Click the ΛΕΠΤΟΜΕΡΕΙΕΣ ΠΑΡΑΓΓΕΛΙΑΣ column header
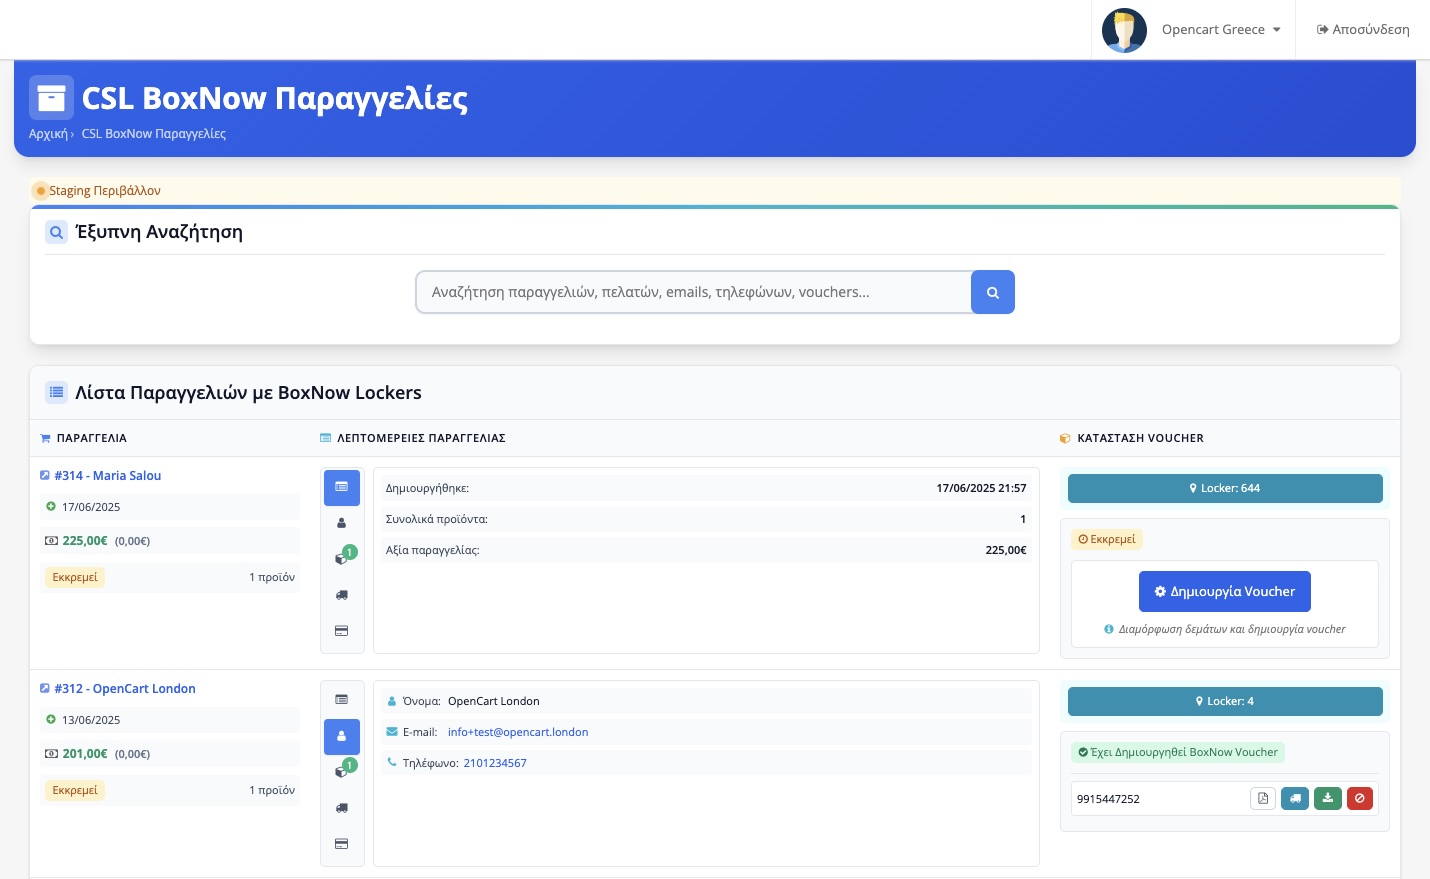The image size is (1430, 879). 421,438
